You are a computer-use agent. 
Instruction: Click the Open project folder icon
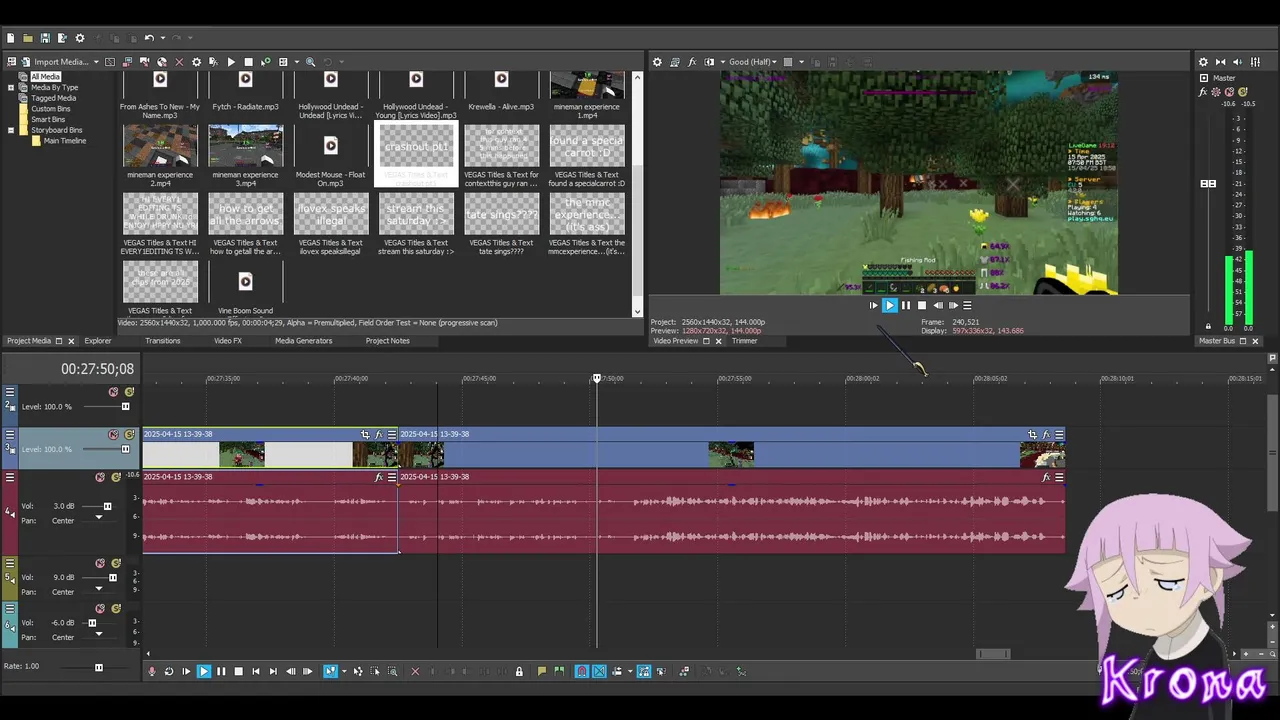(x=28, y=38)
